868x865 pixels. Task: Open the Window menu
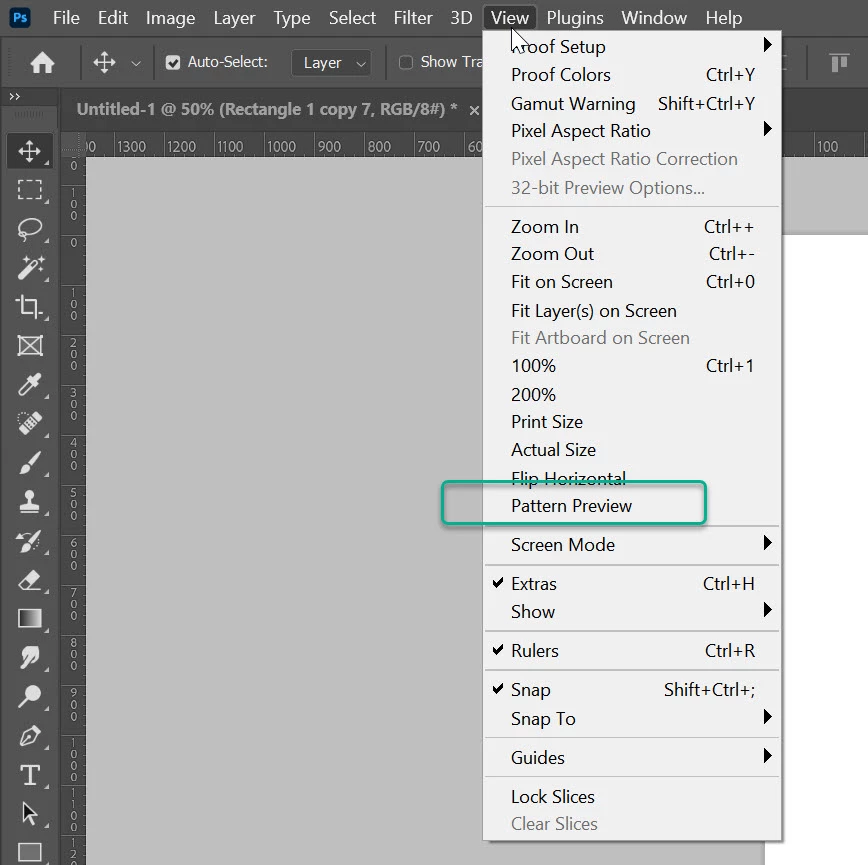coord(654,18)
